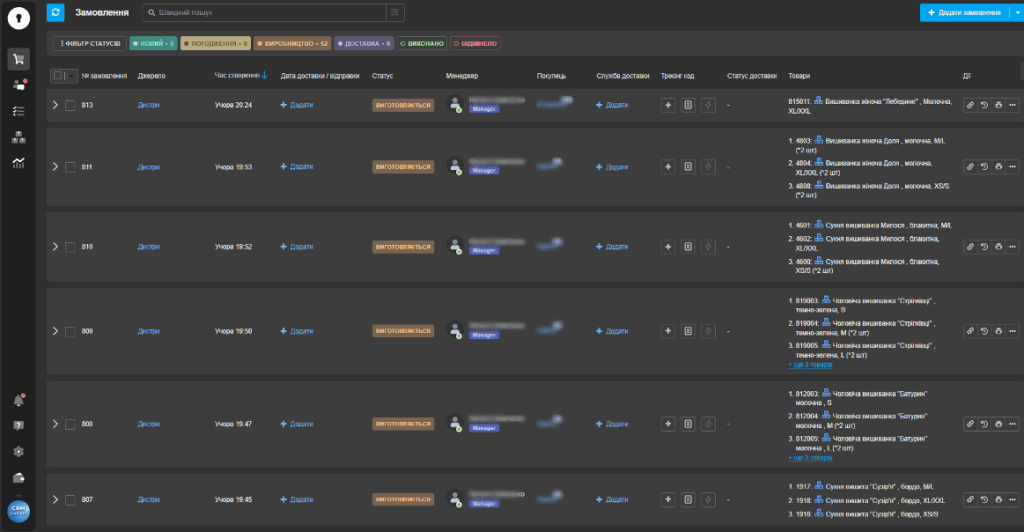The width and height of the screenshot is (1024, 532).
Task: Expand order 807 row details
Action: (x=55, y=499)
